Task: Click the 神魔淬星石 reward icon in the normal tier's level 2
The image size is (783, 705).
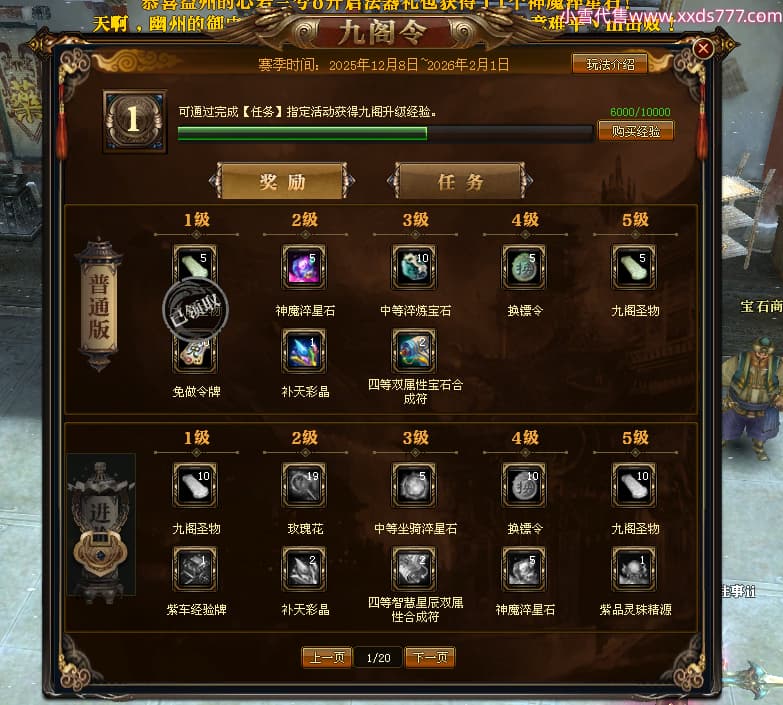Action: coord(304,267)
